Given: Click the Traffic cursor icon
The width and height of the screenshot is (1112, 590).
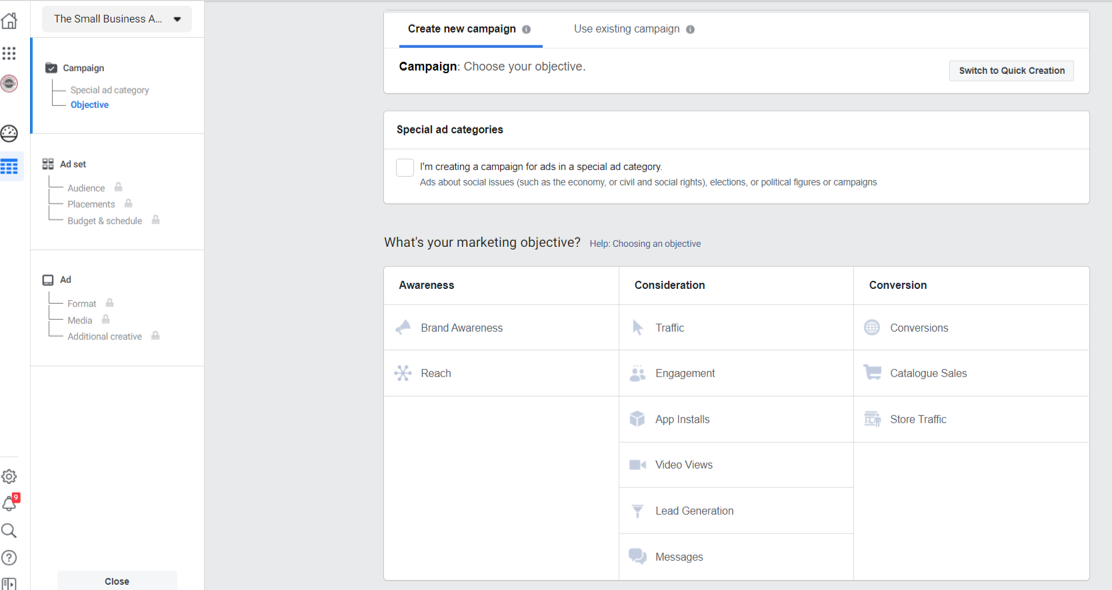Looking at the screenshot, I should (x=638, y=327).
